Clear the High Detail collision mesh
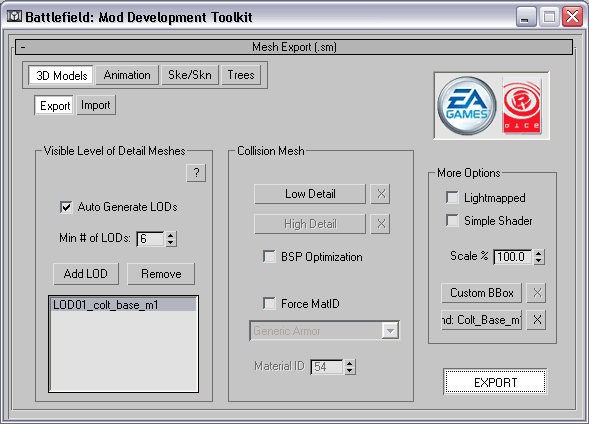 tap(380, 224)
